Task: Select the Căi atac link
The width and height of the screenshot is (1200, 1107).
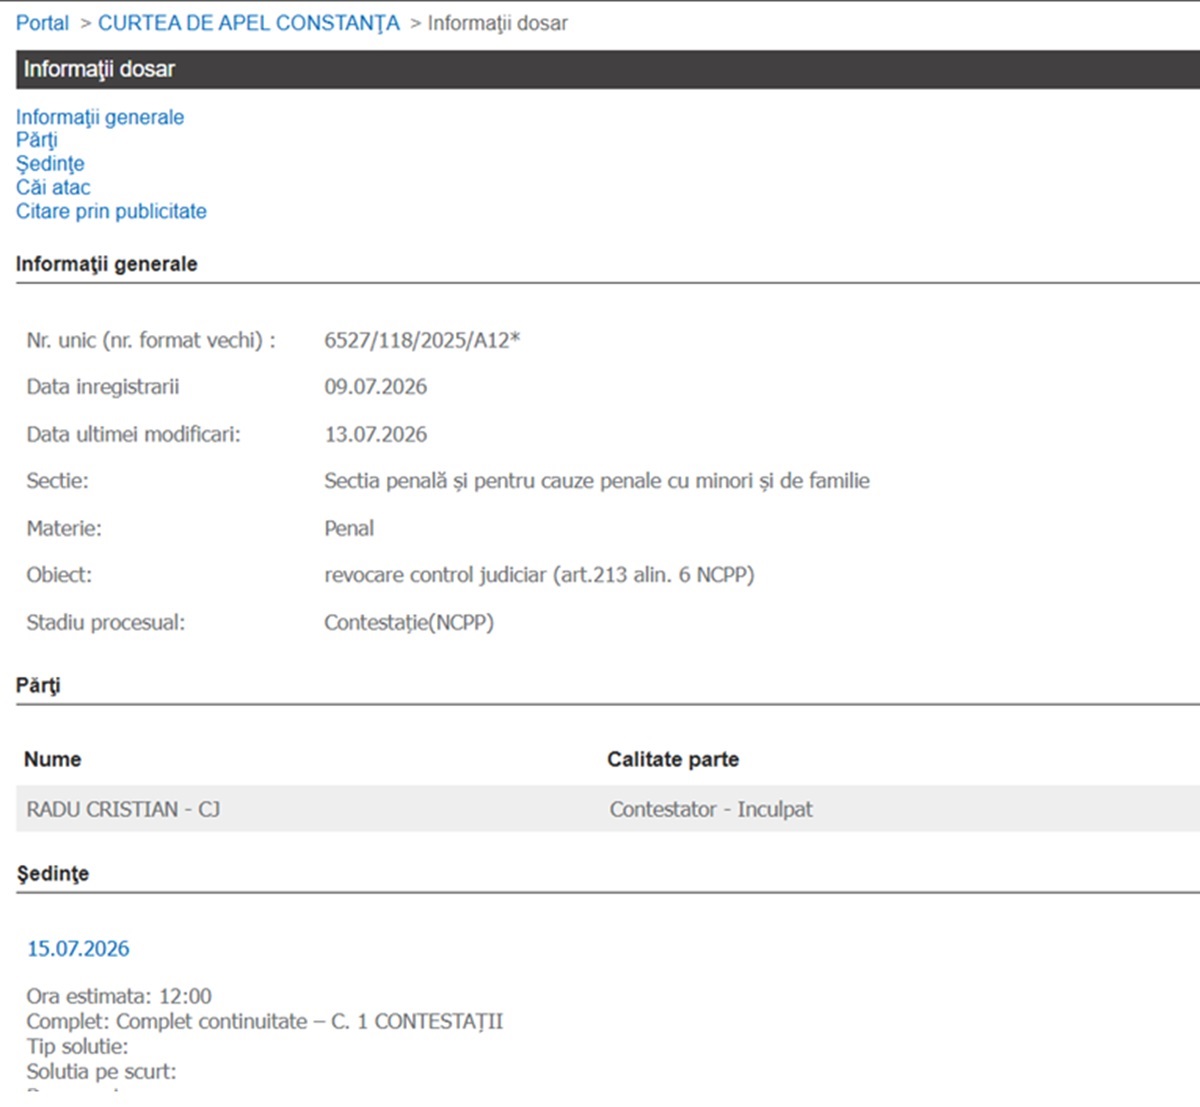Action: coord(53,187)
